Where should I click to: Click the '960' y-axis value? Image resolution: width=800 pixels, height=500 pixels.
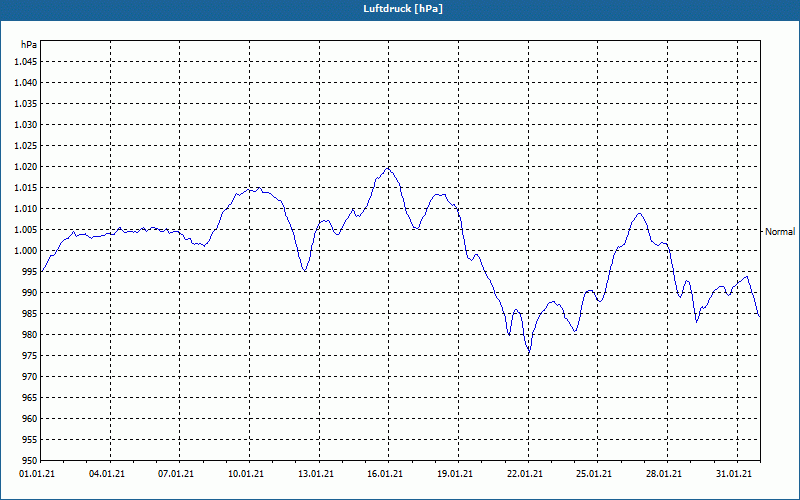click(30, 419)
